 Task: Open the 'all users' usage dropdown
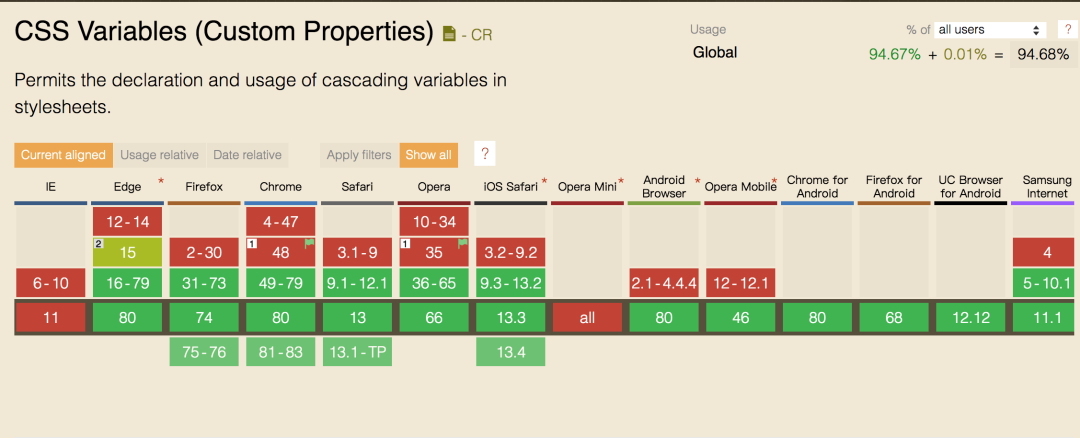coord(990,30)
